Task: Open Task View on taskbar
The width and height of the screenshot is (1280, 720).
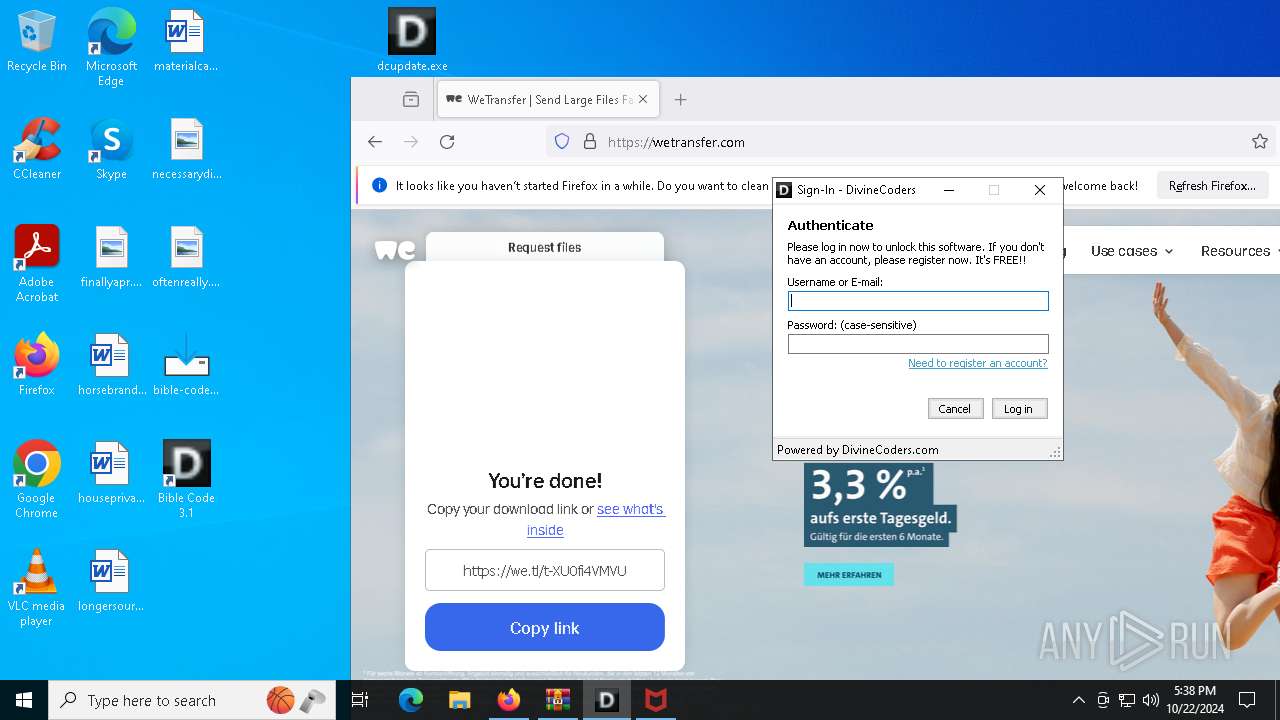Action: (x=361, y=700)
